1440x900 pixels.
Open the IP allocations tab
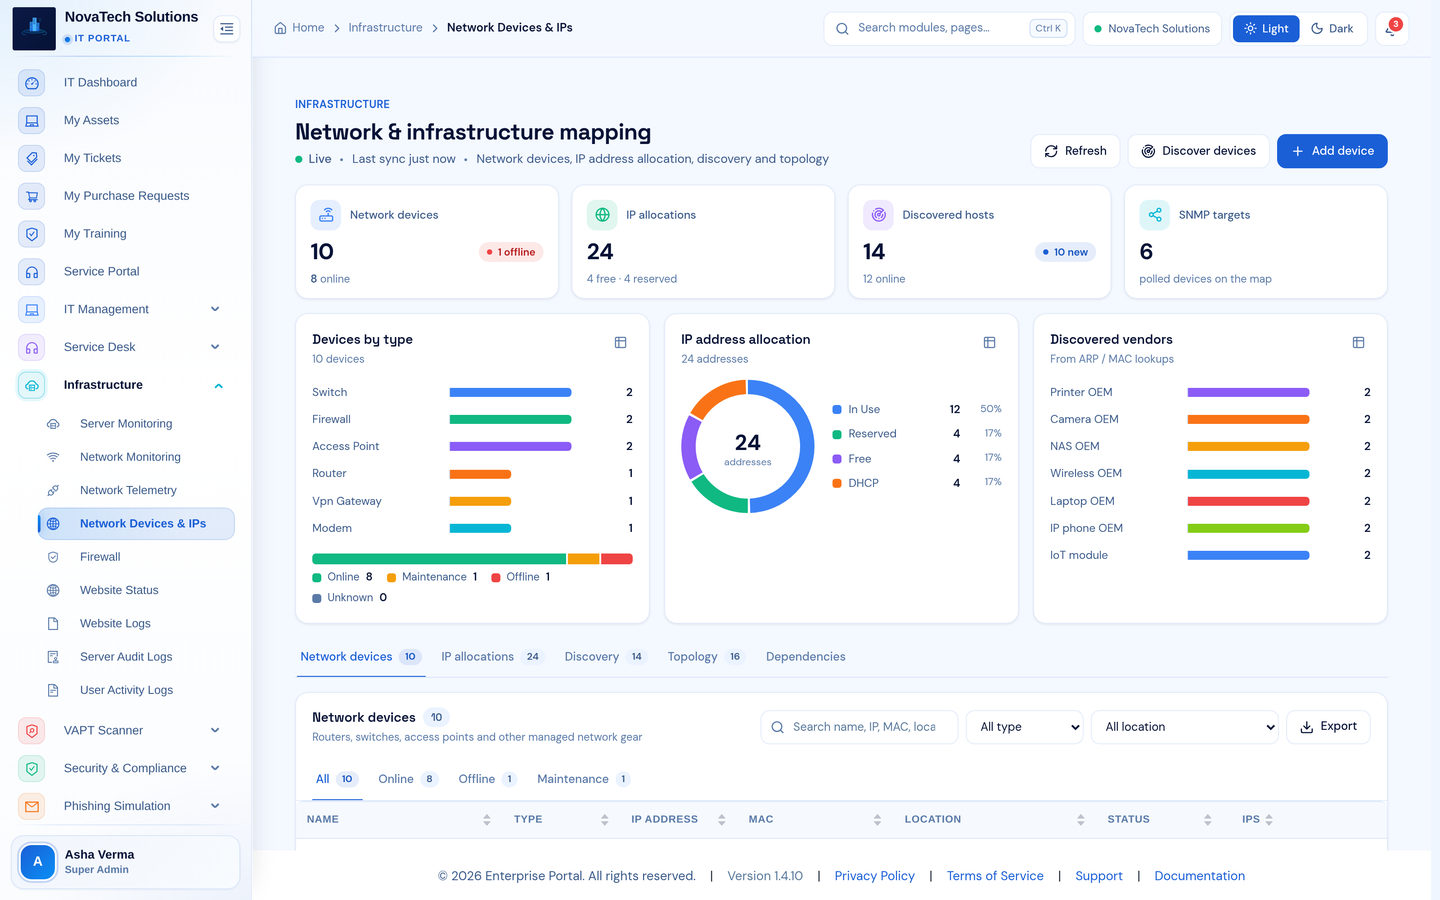[491, 657]
